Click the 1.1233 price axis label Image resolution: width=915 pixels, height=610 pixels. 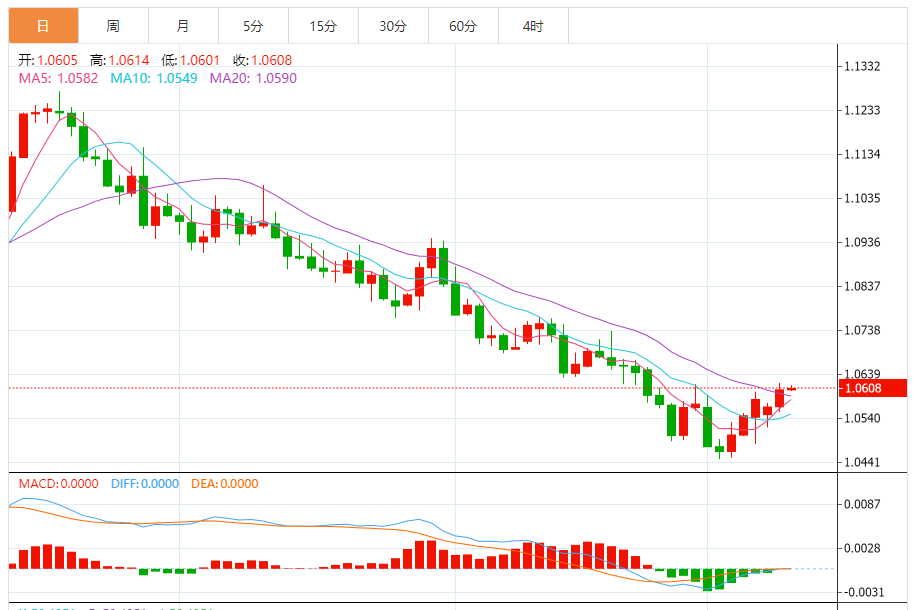pyautogui.click(x=862, y=110)
